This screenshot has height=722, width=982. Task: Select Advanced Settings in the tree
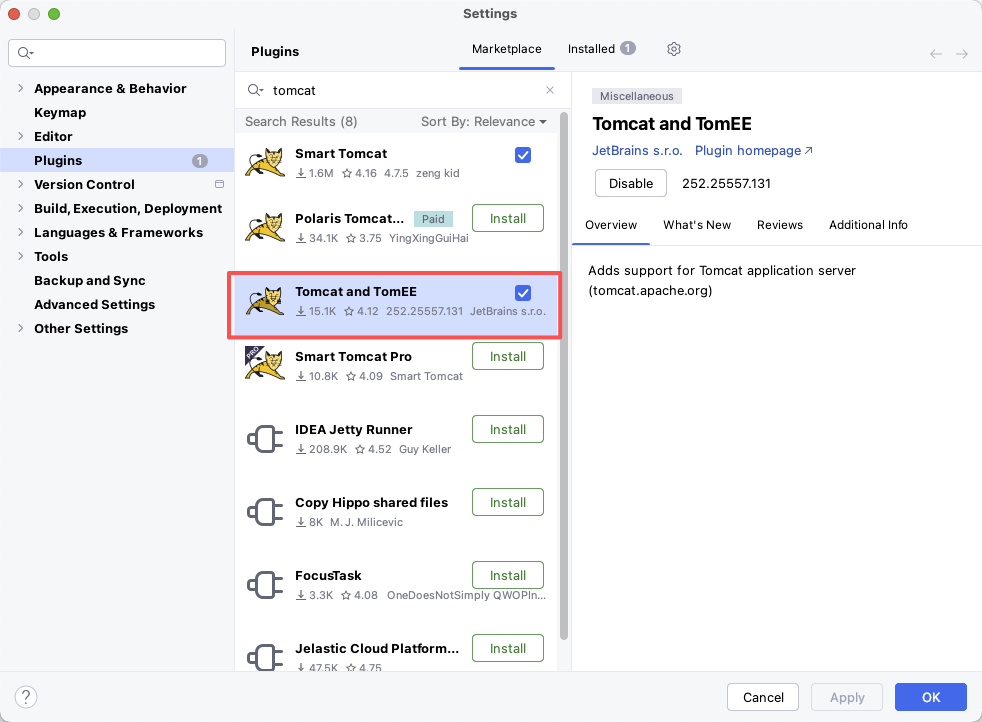(95, 304)
